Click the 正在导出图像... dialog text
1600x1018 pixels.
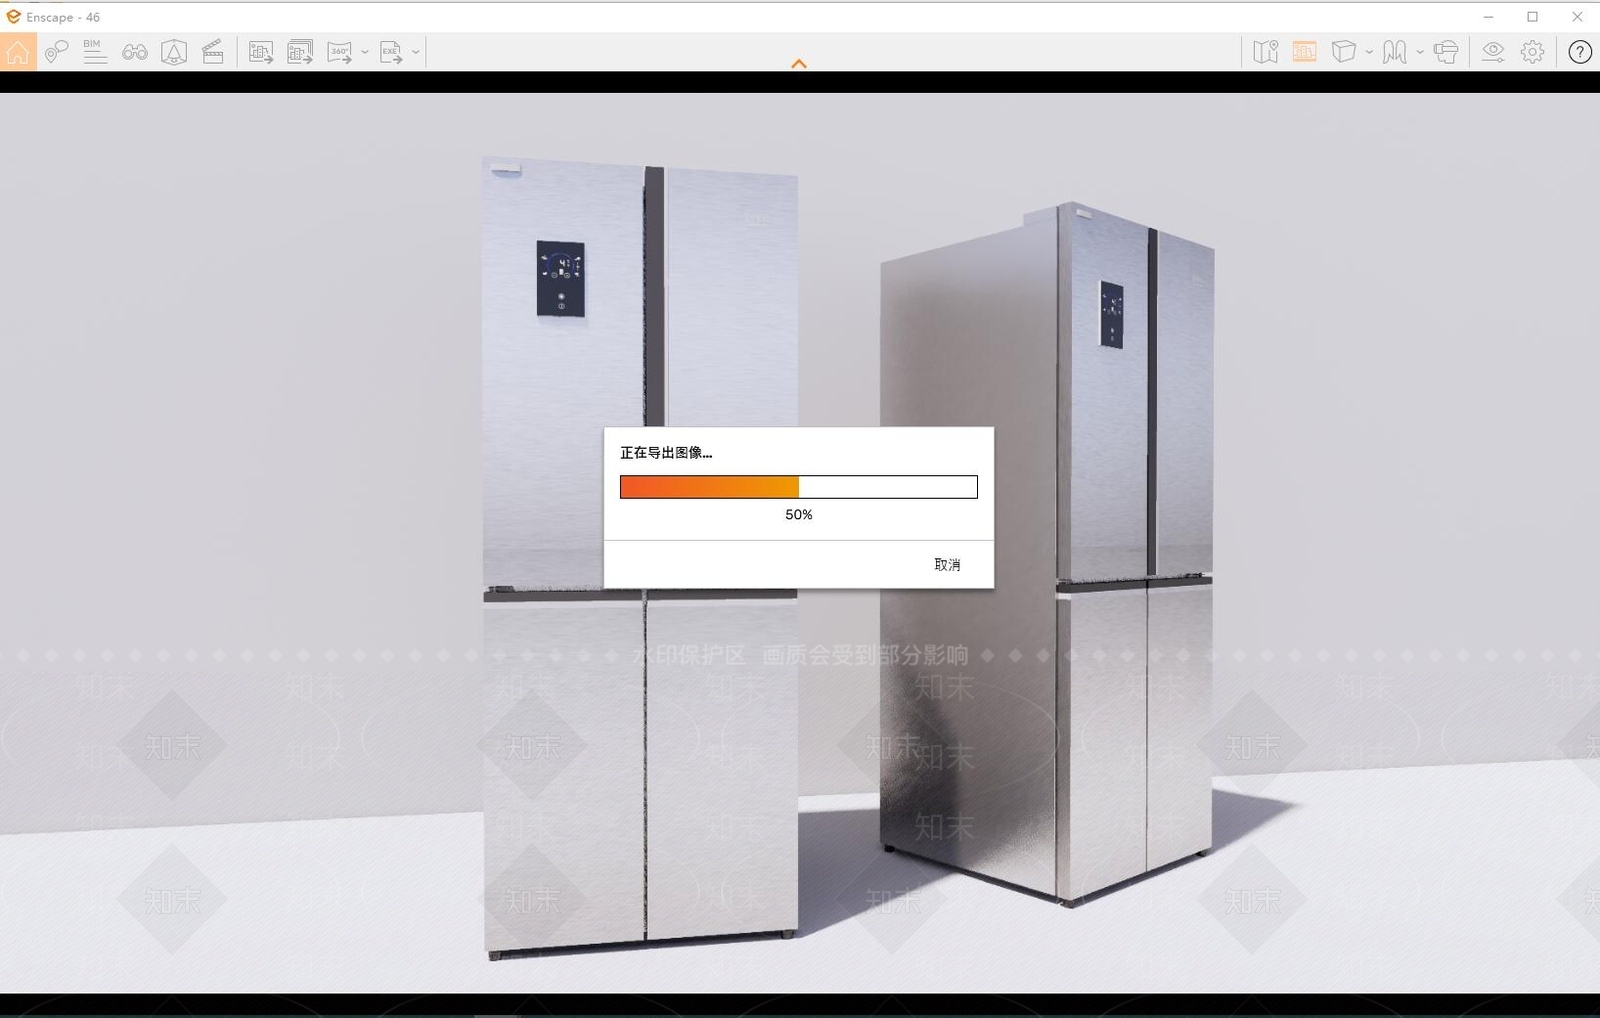[666, 453]
